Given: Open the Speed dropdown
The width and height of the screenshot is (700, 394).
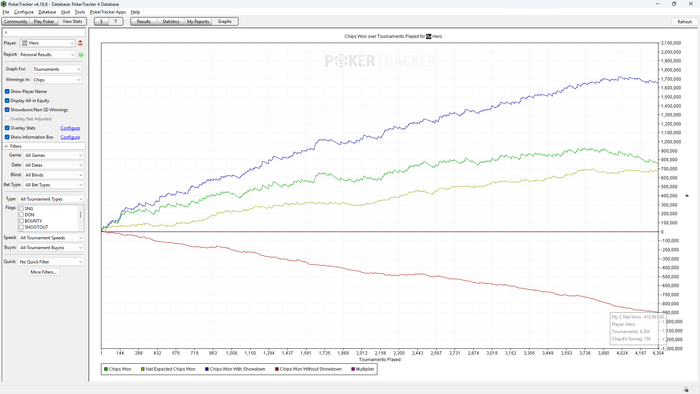Looking at the screenshot, I should pos(51,238).
